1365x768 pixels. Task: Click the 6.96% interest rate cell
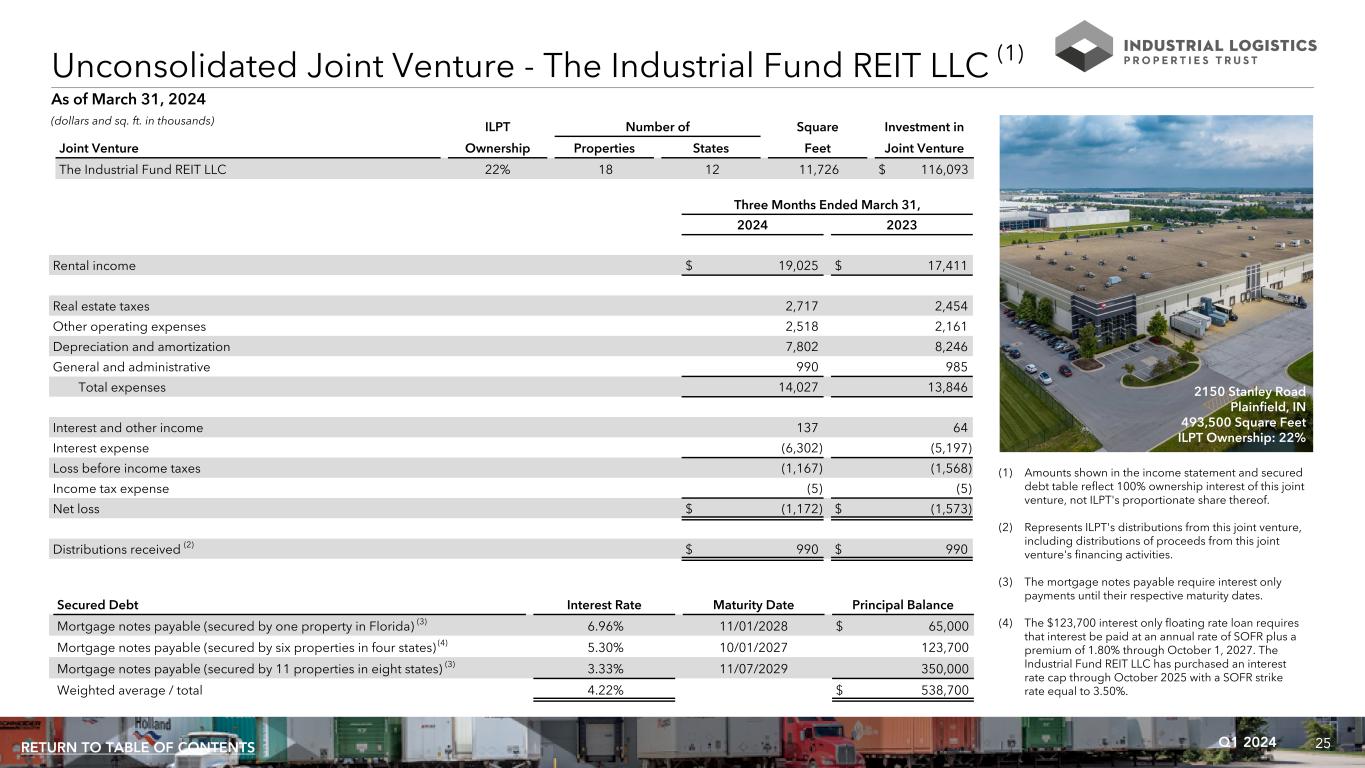[x=604, y=626]
